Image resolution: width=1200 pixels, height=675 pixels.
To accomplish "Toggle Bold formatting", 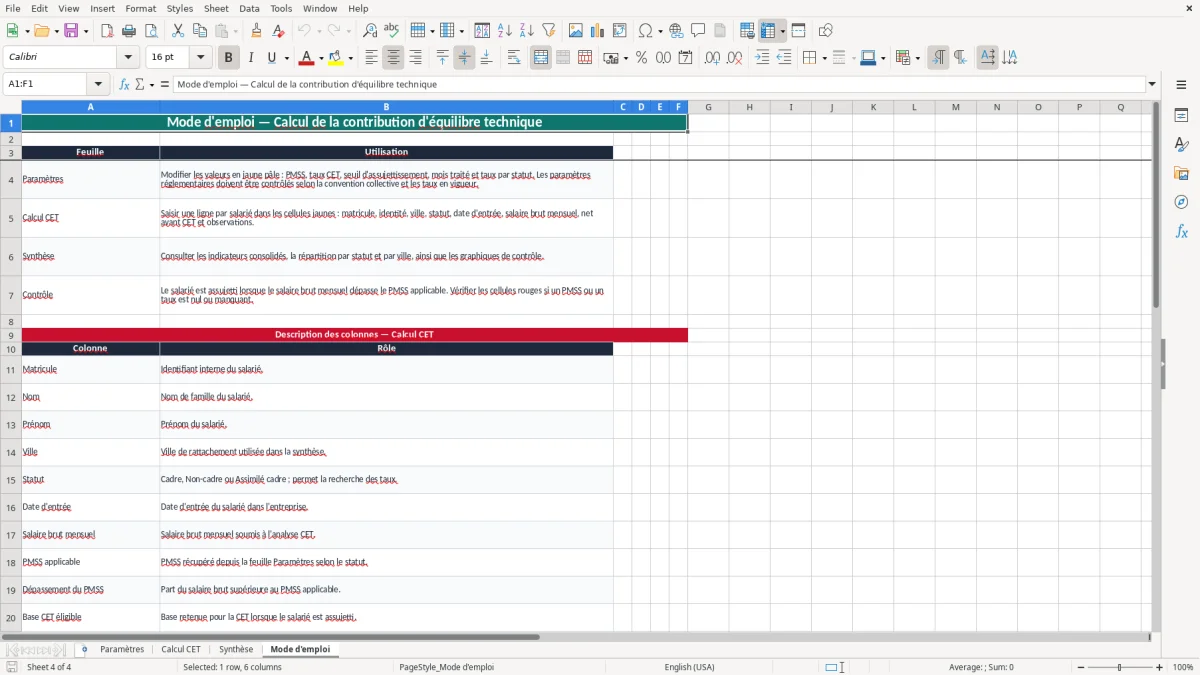I will [228, 58].
